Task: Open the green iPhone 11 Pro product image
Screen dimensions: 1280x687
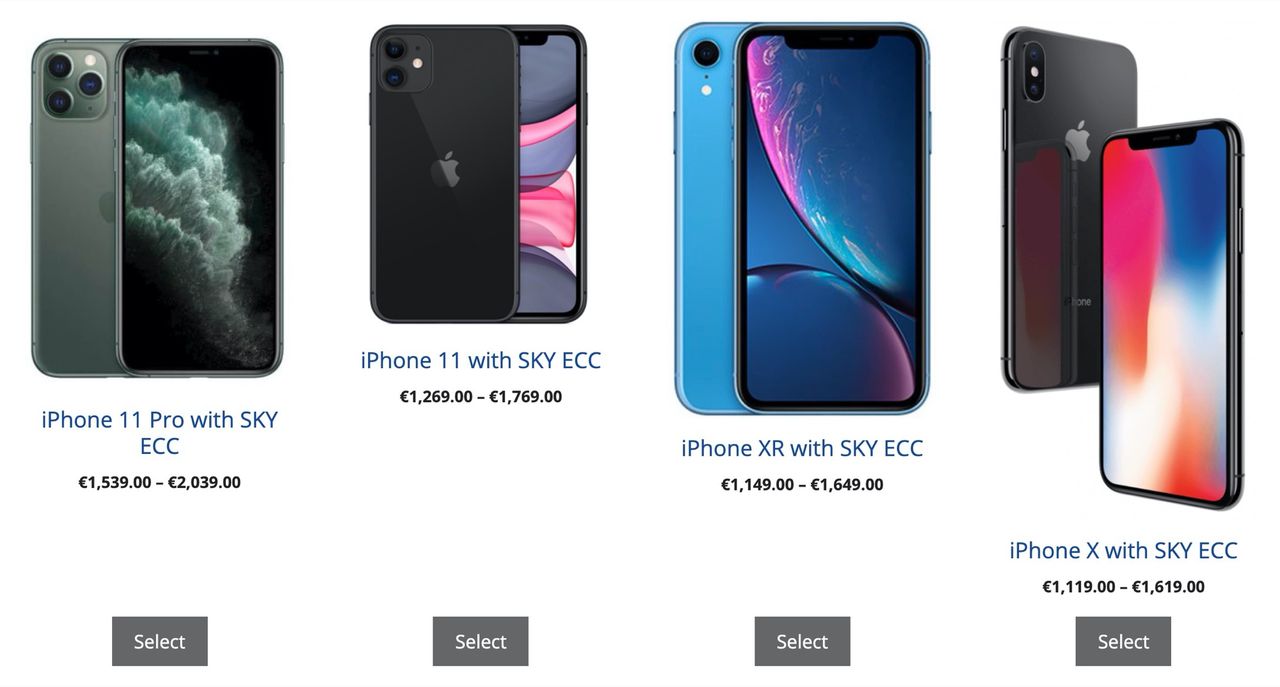Action: tap(158, 208)
